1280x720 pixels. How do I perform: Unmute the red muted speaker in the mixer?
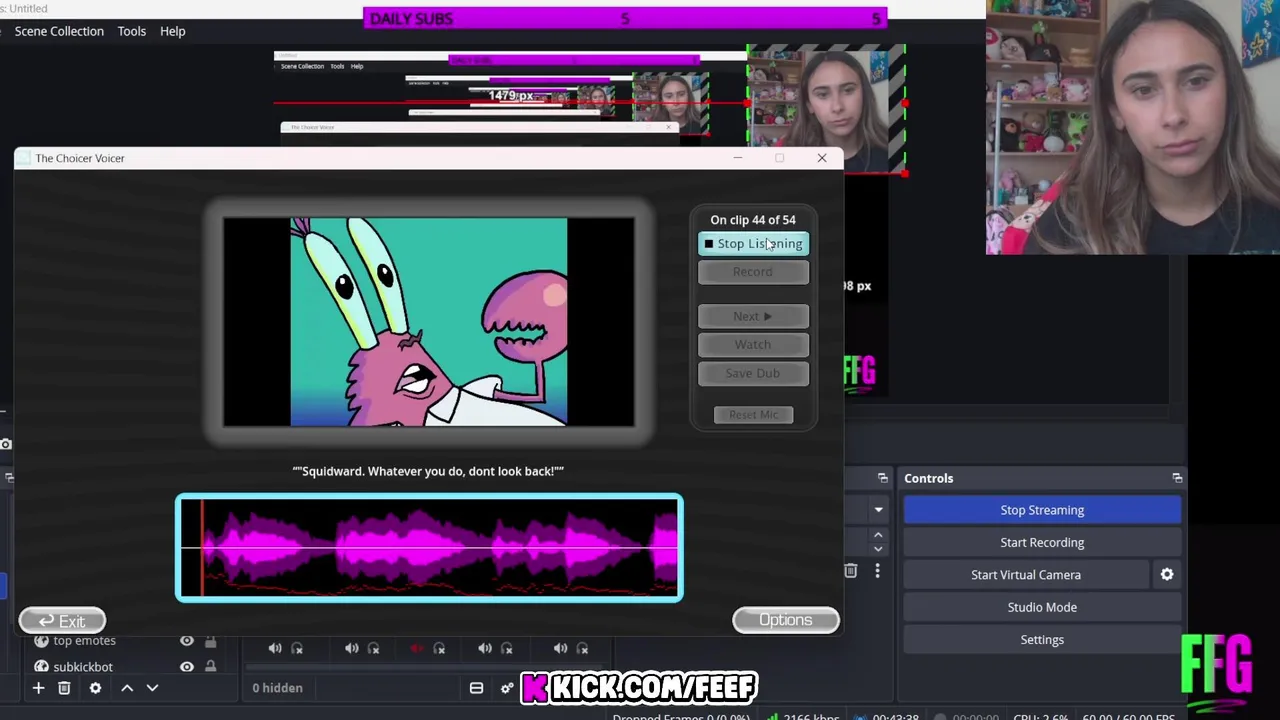click(416, 648)
